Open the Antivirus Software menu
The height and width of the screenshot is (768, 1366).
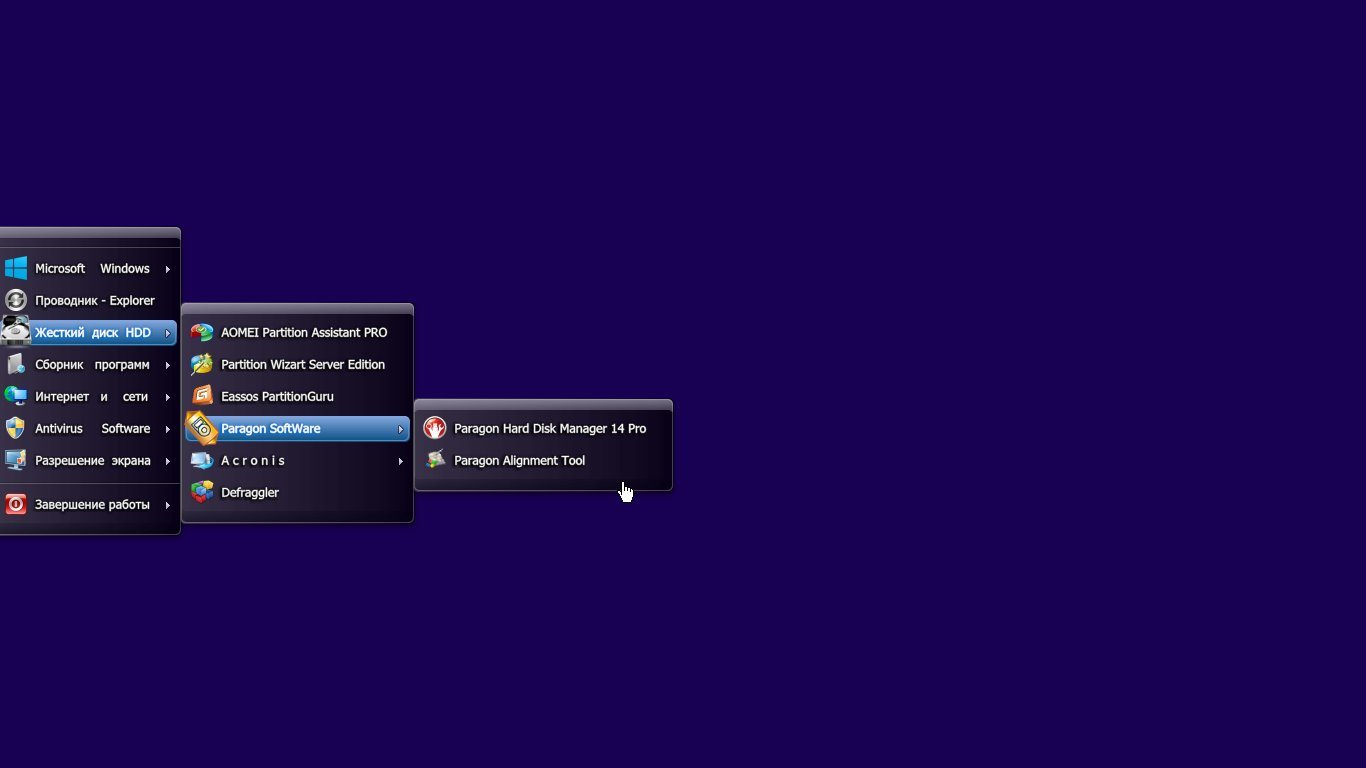click(89, 428)
